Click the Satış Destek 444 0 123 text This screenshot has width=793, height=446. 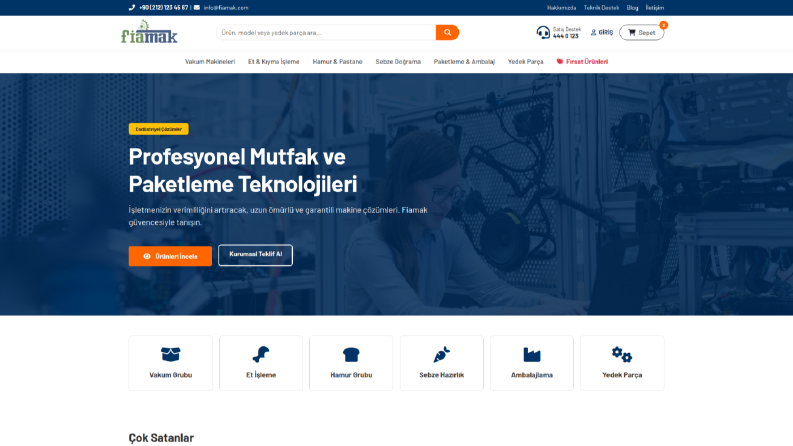[x=566, y=33]
